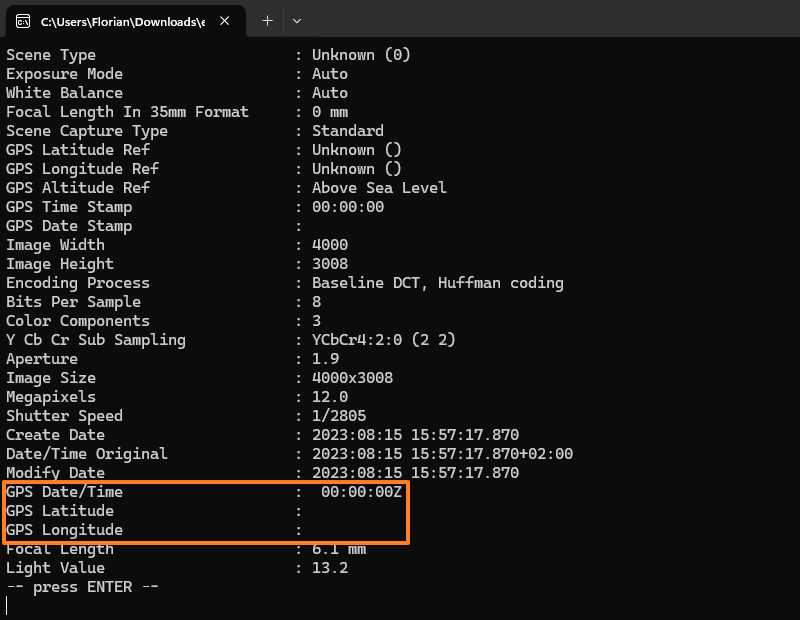Screen dimensions: 800x620
Task: Expand the new tab profile dropdown
Action: [297, 21]
